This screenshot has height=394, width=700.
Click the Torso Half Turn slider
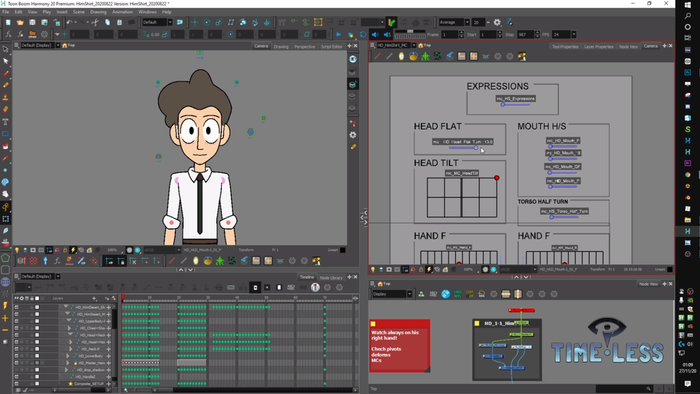pos(564,217)
